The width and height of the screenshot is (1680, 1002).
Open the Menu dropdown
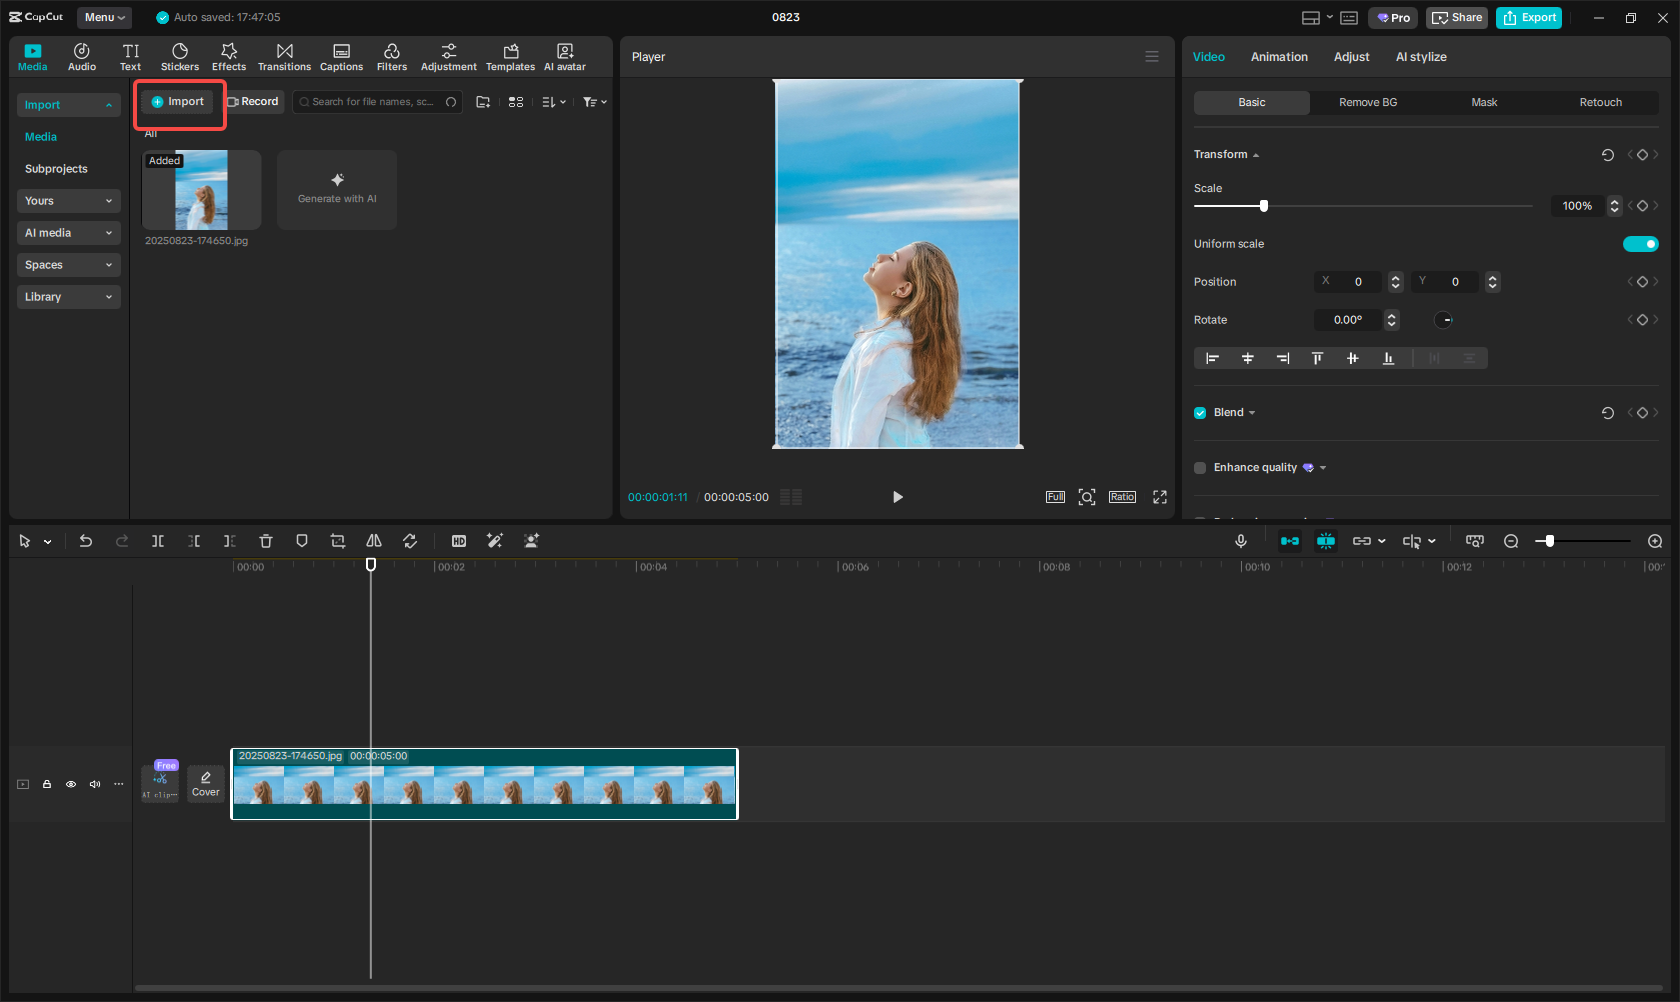pyautogui.click(x=104, y=17)
